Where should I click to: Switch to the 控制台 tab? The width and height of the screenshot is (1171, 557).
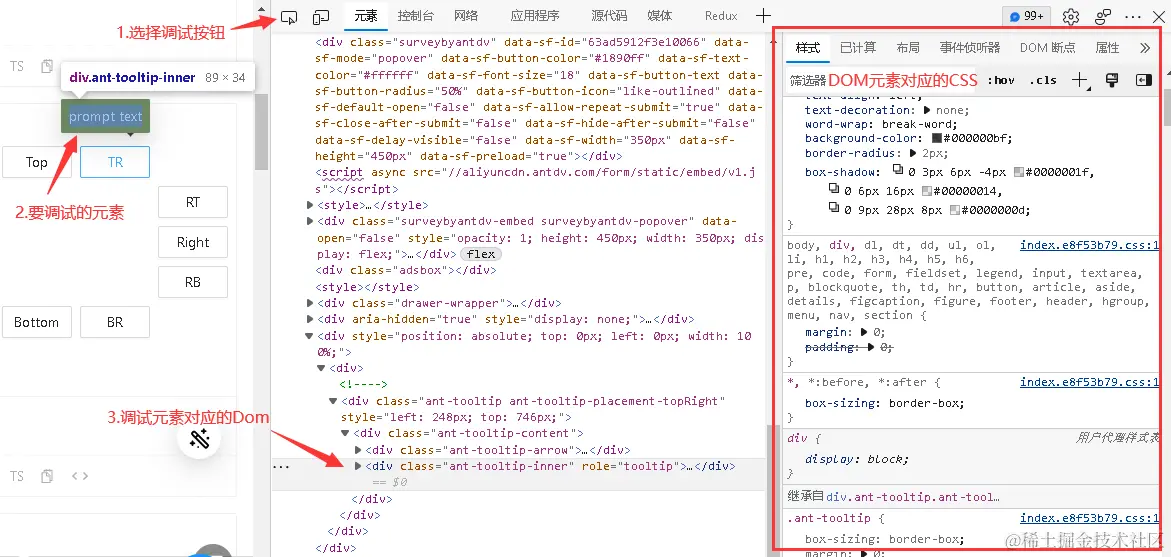pyautogui.click(x=416, y=16)
